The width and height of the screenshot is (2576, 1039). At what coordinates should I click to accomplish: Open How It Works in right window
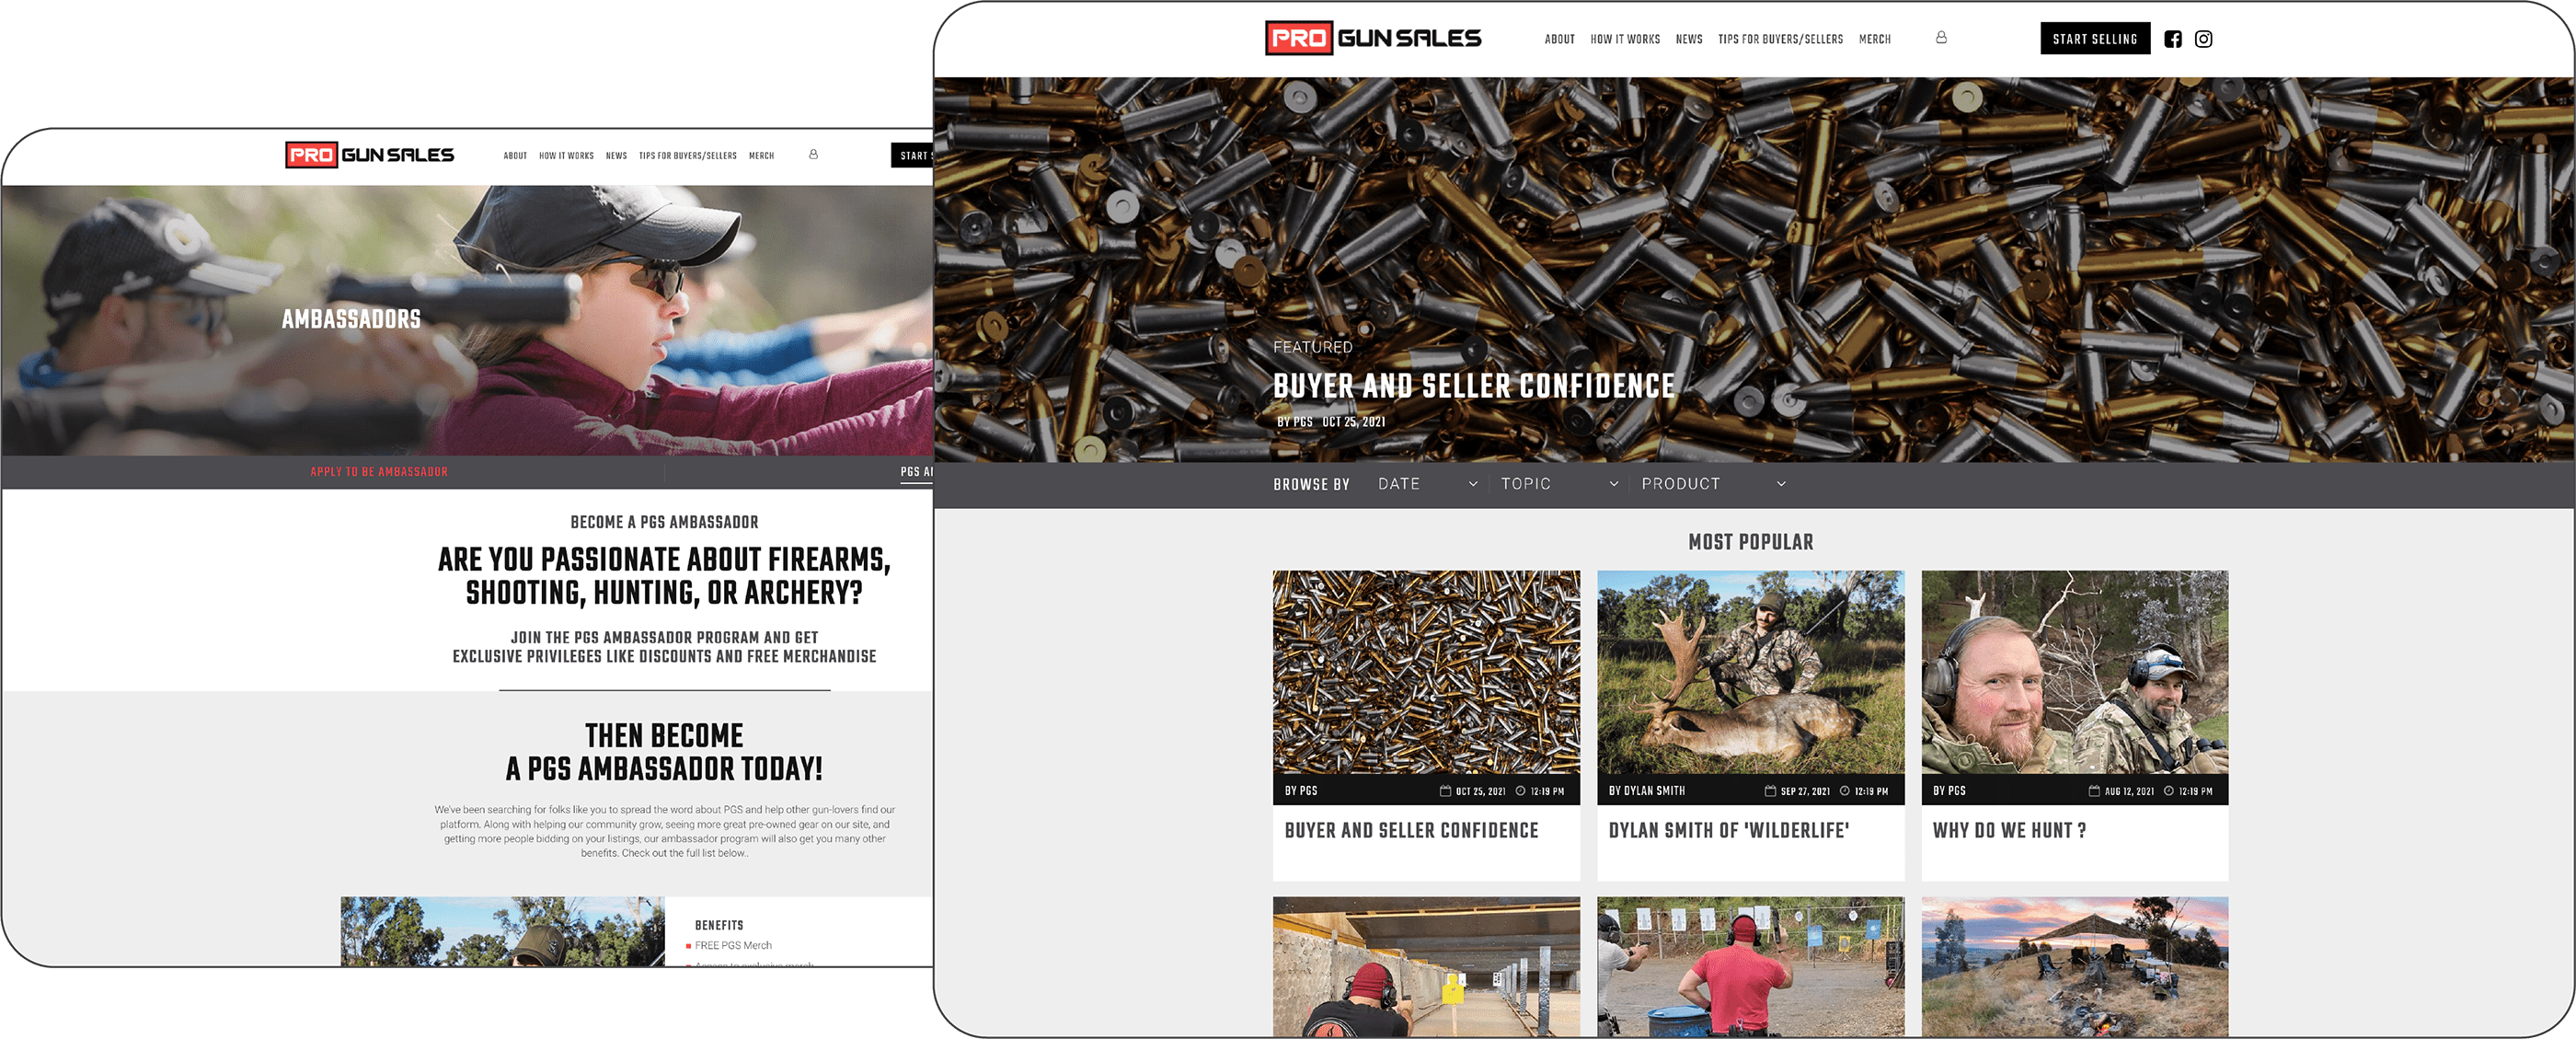click(x=1625, y=40)
